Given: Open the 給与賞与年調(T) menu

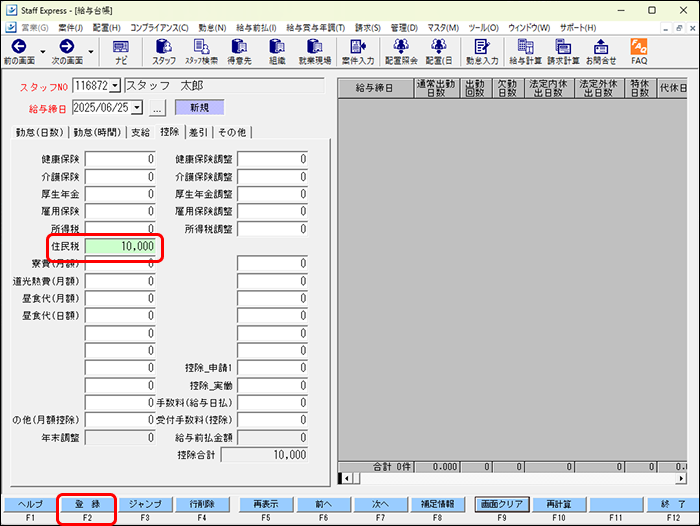Looking at the screenshot, I should 316,28.
